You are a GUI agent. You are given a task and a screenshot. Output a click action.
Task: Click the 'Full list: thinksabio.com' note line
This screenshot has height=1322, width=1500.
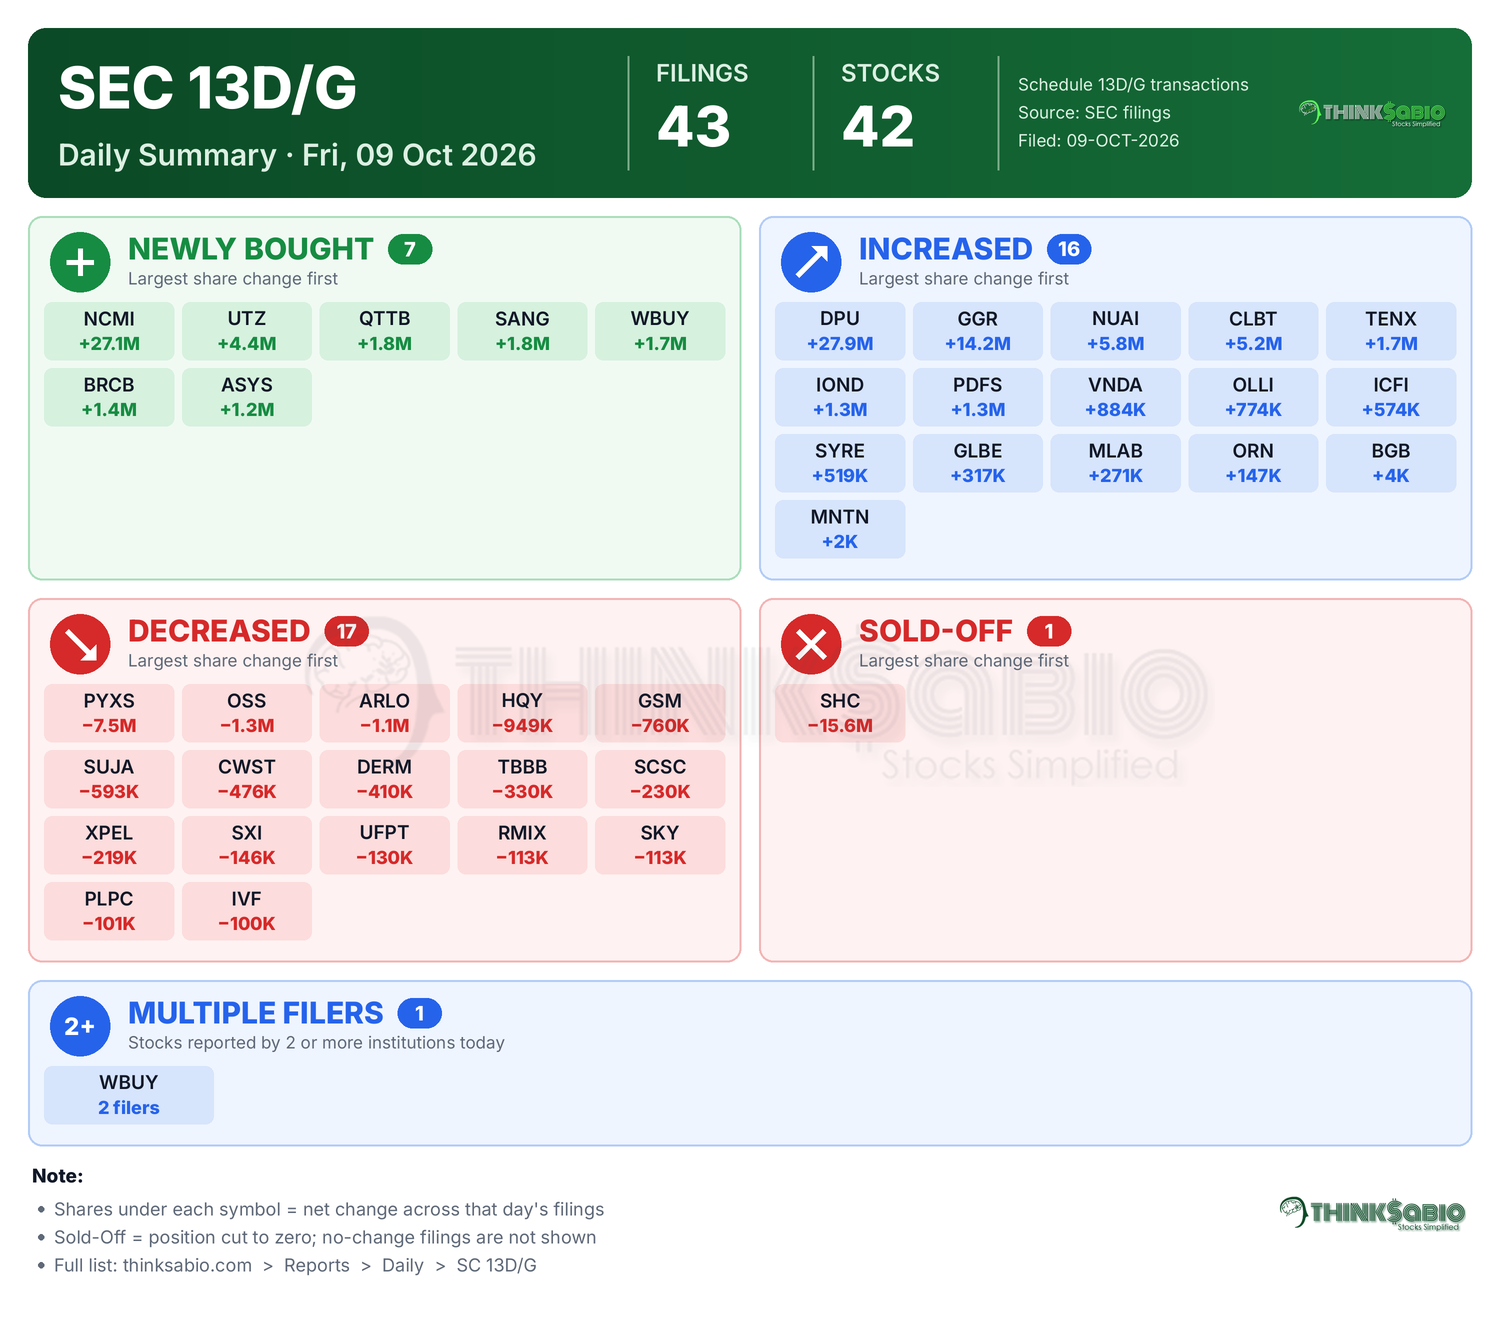(295, 1265)
